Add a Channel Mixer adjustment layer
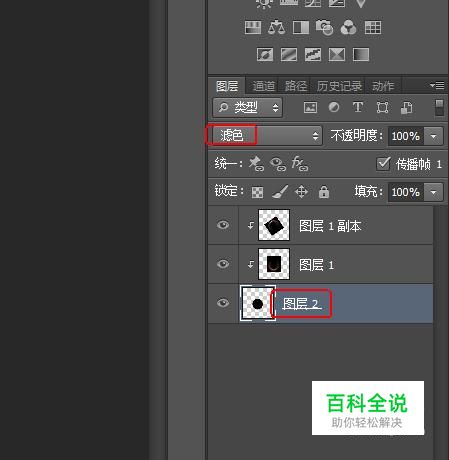This screenshot has width=449, height=460. 348,27
